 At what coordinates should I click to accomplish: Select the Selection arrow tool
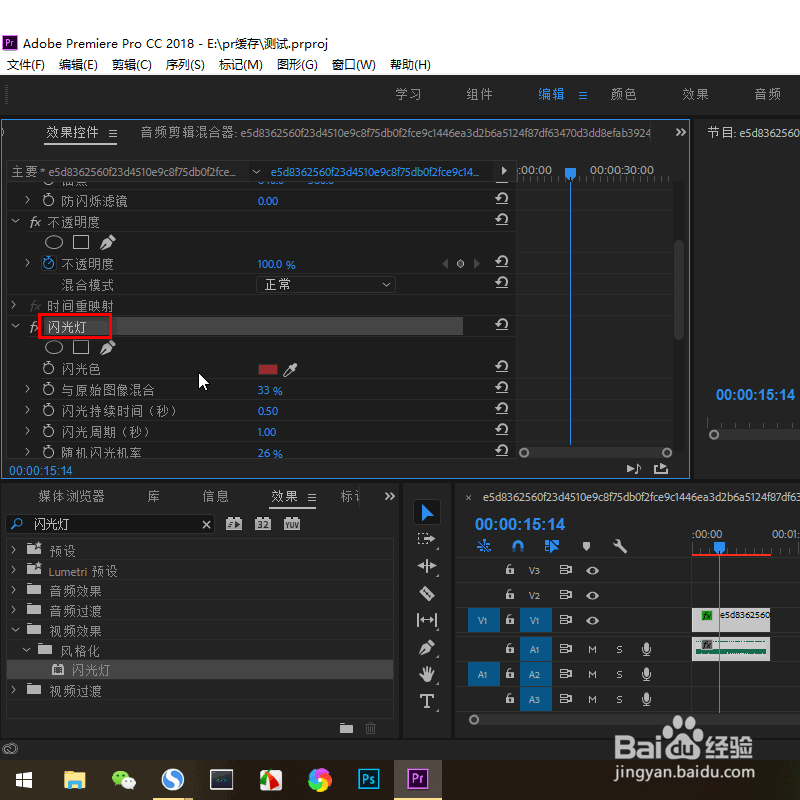[x=427, y=513]
